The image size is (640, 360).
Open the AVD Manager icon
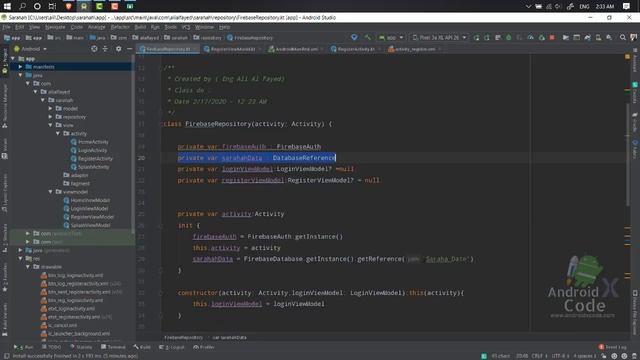[x=598, y=38]
